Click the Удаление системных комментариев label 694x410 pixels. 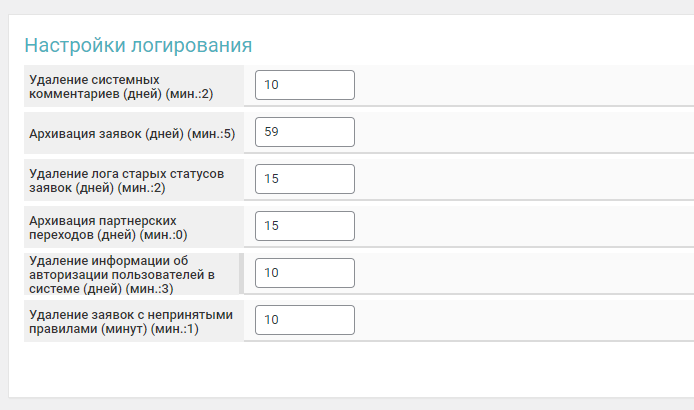122,86
